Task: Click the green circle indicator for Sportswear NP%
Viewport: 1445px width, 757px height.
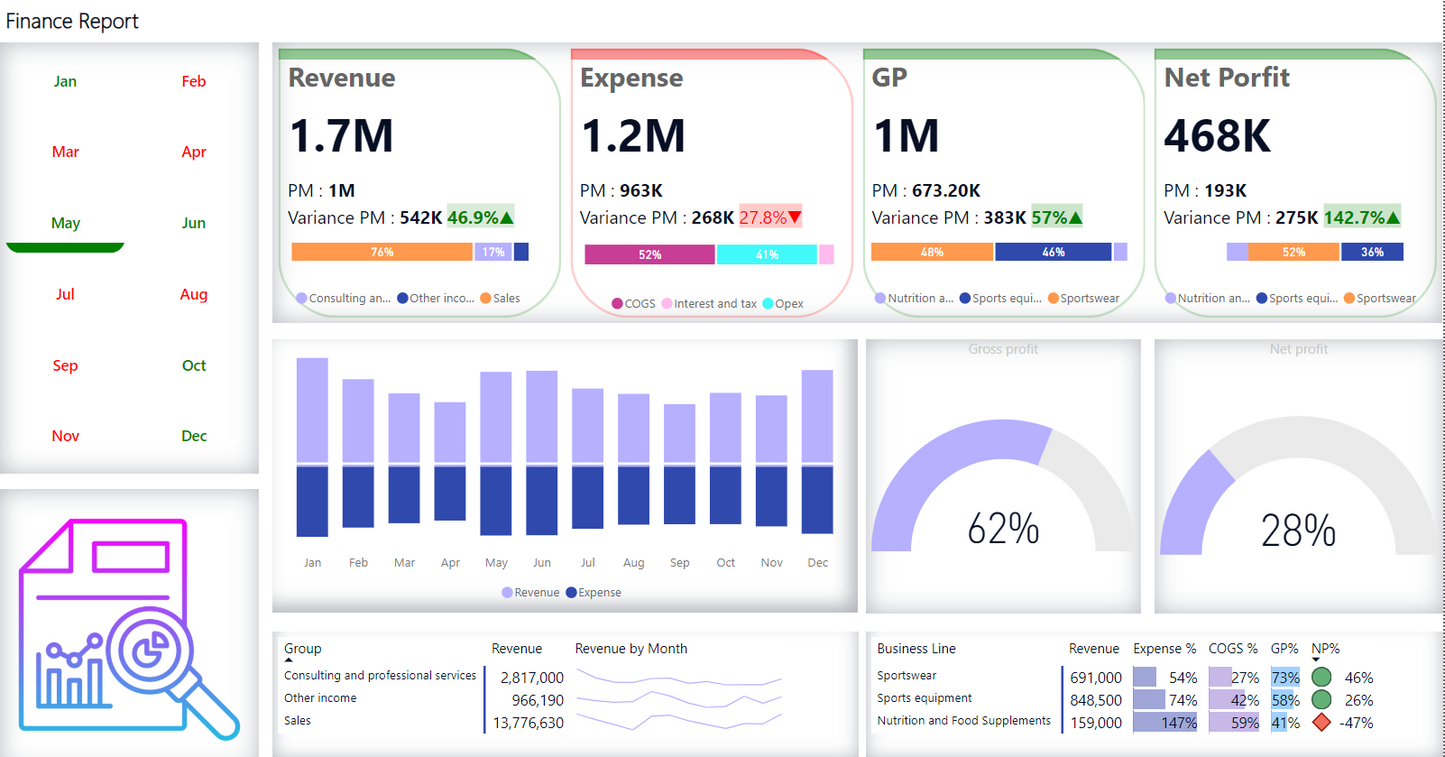Action: [x=1321, y=678]
